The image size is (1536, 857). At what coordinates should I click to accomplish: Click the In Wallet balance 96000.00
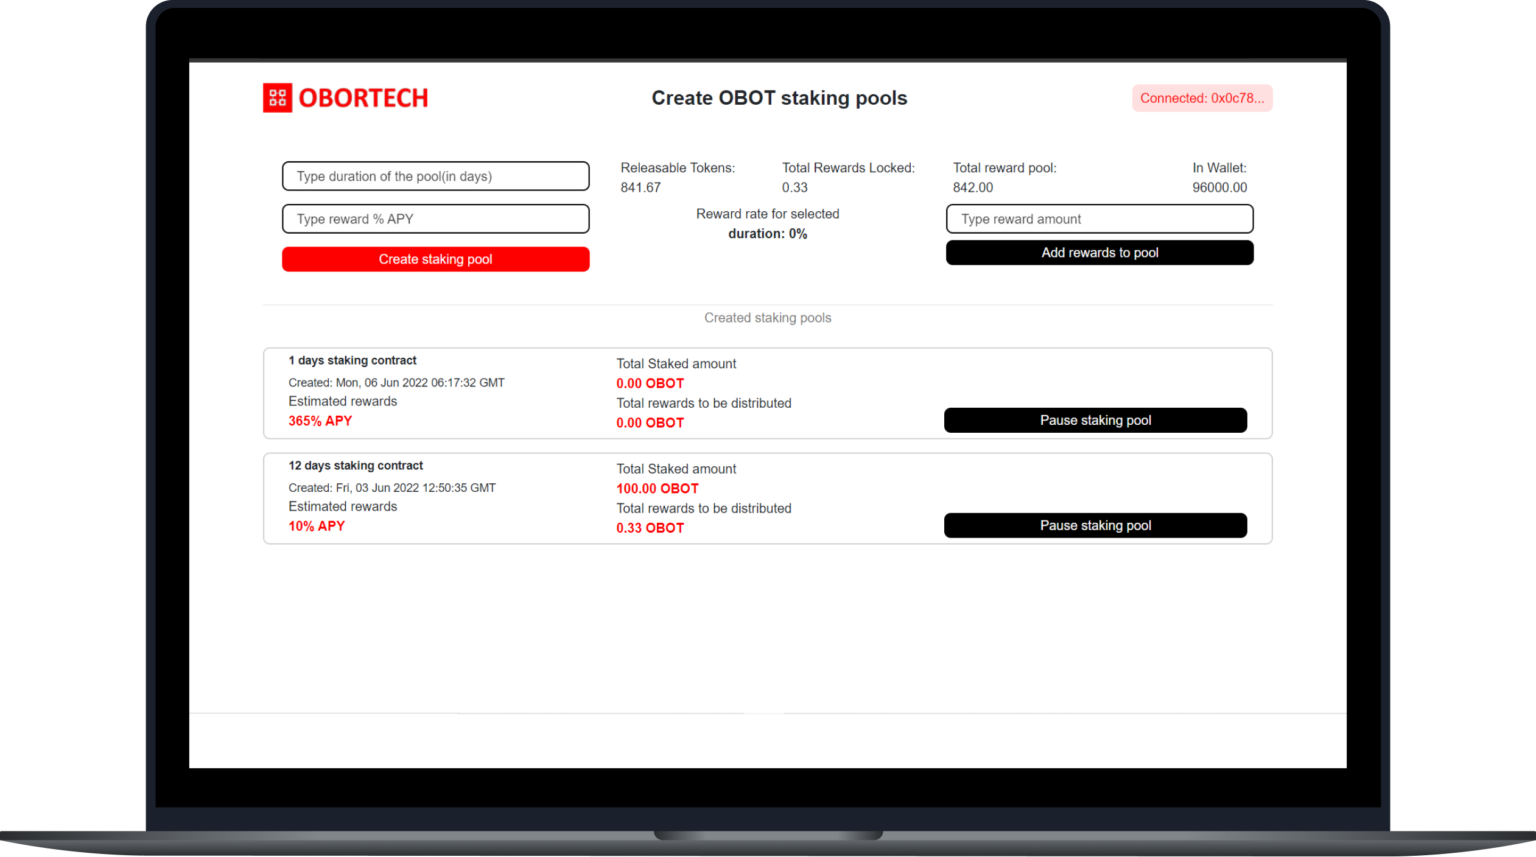coord(1219,187)
